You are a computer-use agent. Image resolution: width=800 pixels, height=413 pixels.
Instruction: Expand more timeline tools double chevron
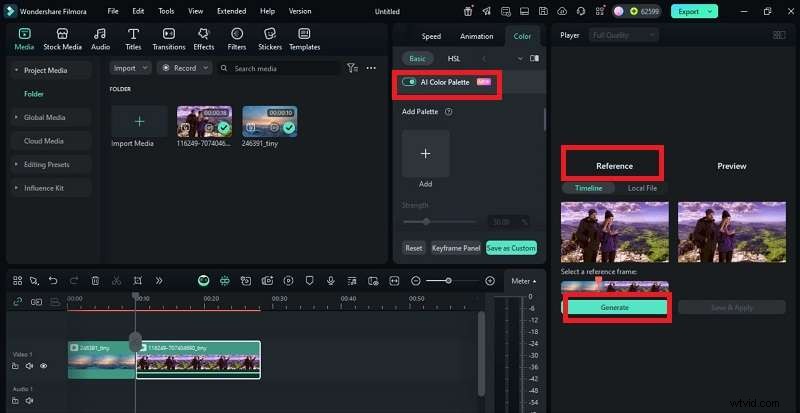coord(159,280)
